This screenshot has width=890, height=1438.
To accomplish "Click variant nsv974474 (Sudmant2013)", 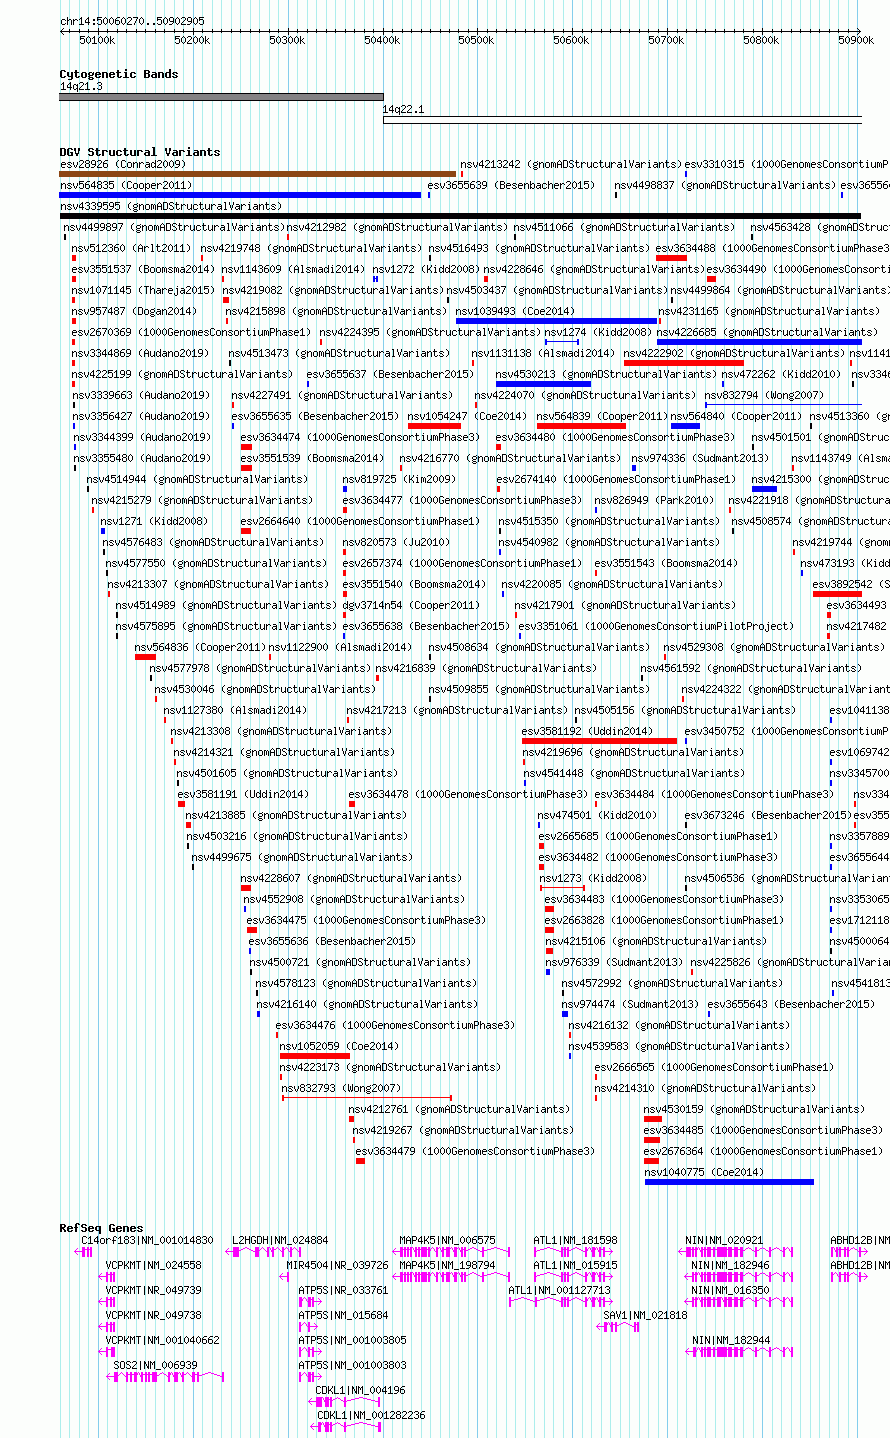I will tap(630, 1004).
